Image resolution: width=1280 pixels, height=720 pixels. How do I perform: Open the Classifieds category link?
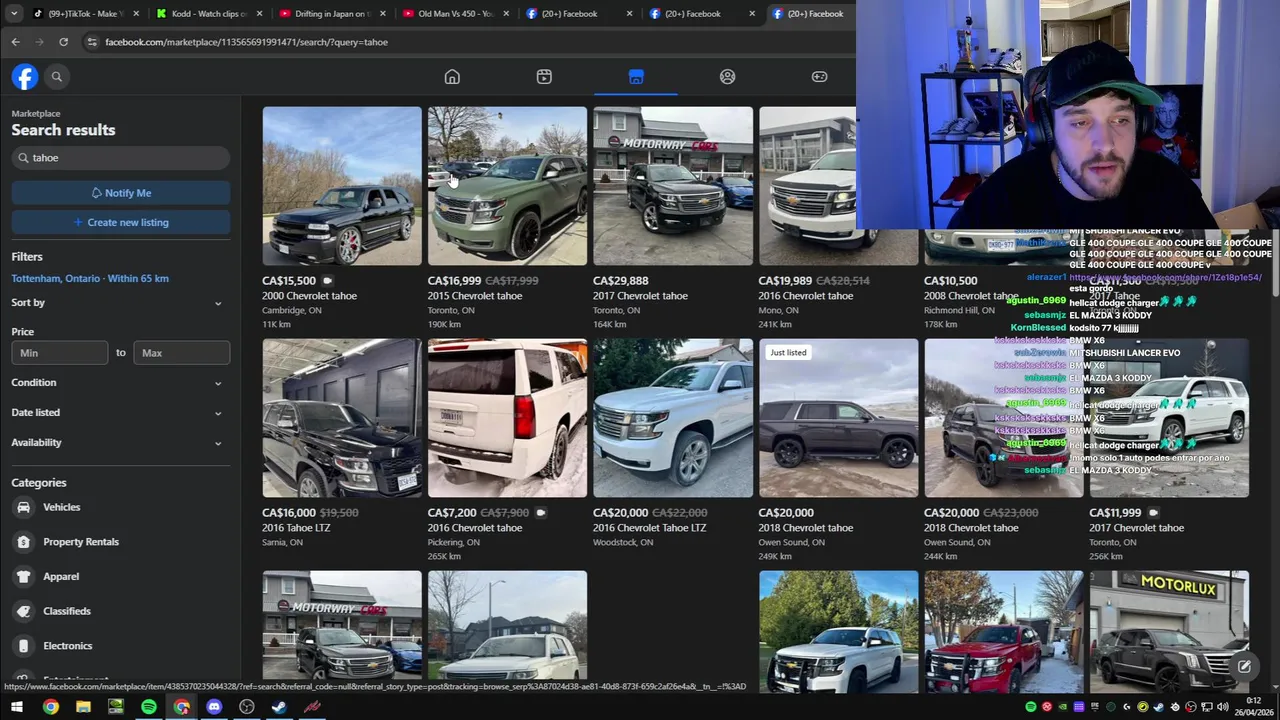[67, 611]
